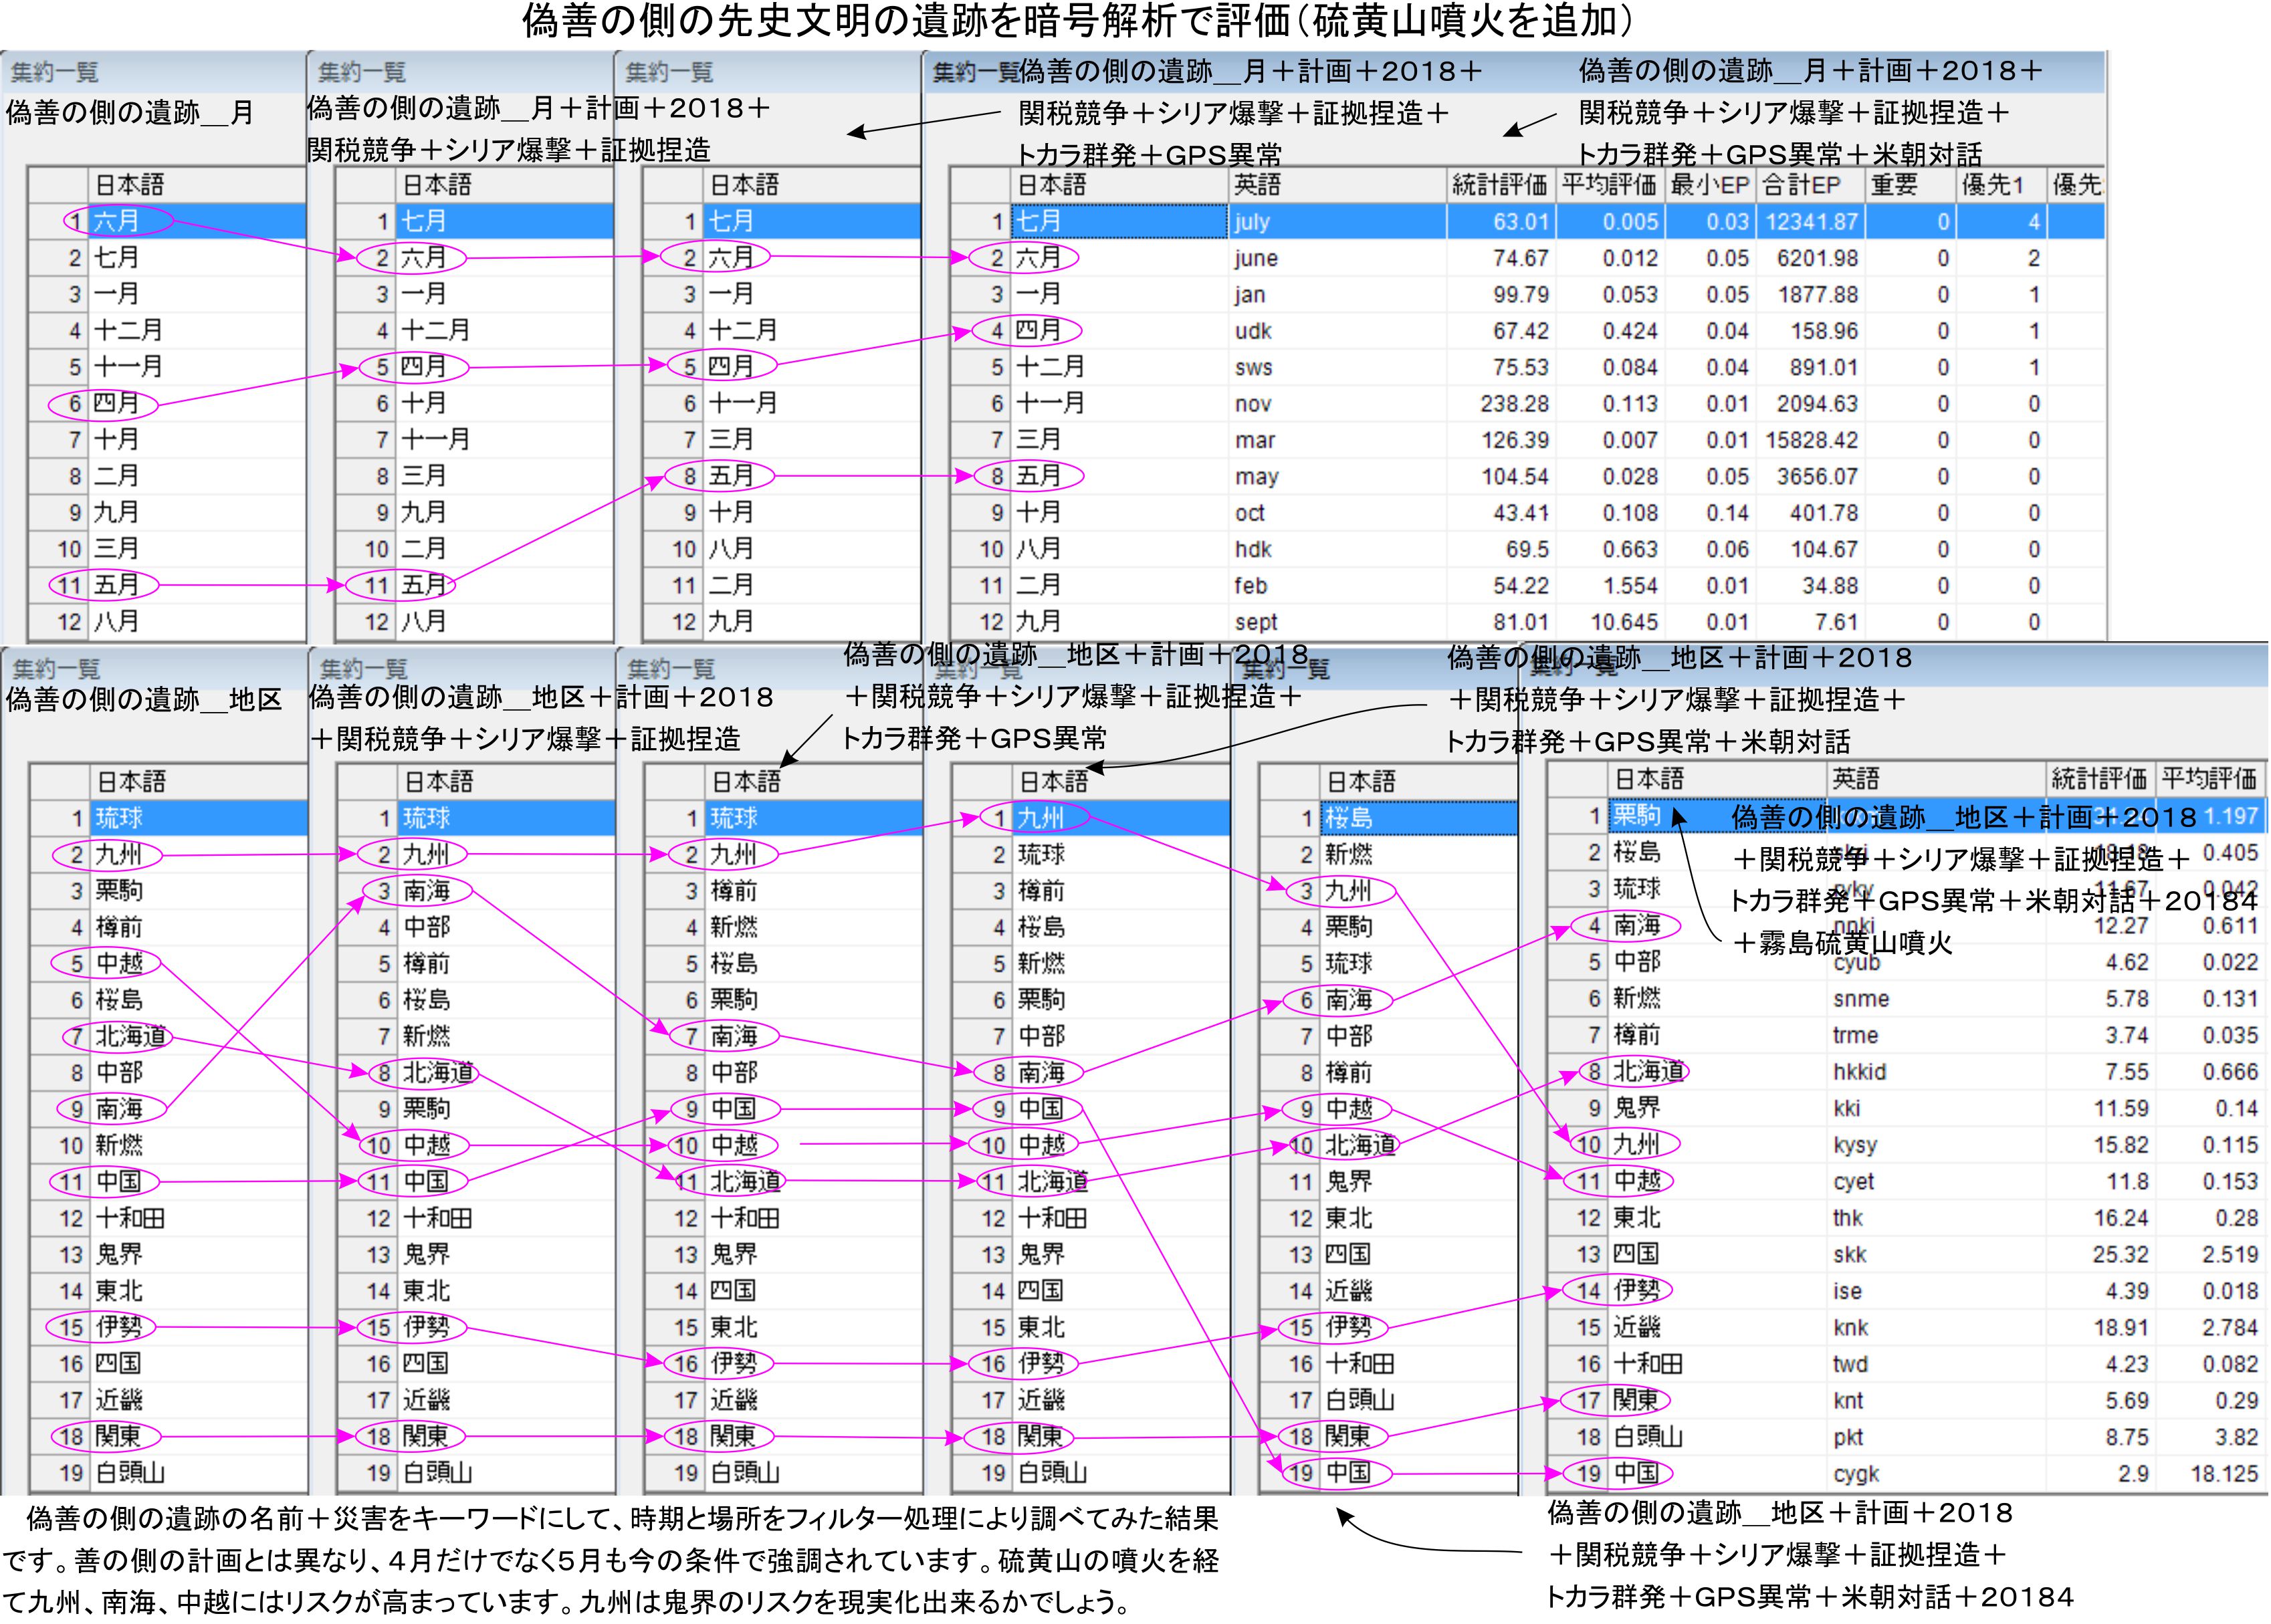The height and width of the screenshot is (1624, 2271).
Task: Select the value 12341.87 cell
Action: point(1811,222)
